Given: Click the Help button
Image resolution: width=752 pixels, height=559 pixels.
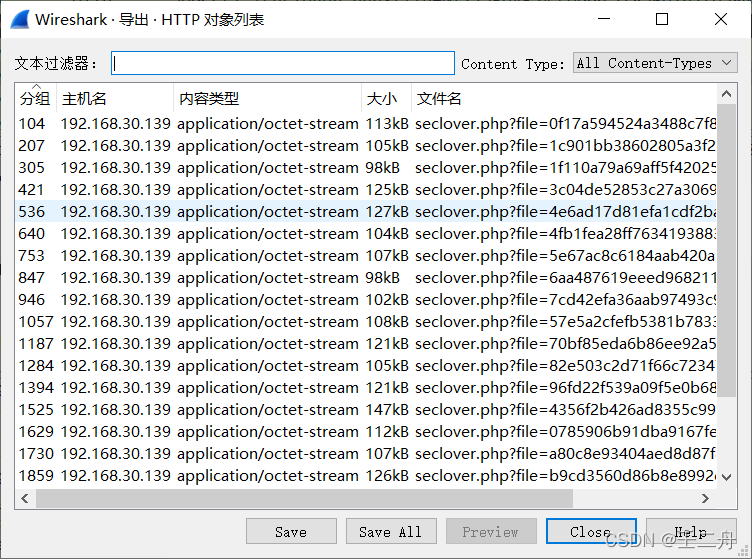Looking at the screenshot, I should tap(691, 532).
